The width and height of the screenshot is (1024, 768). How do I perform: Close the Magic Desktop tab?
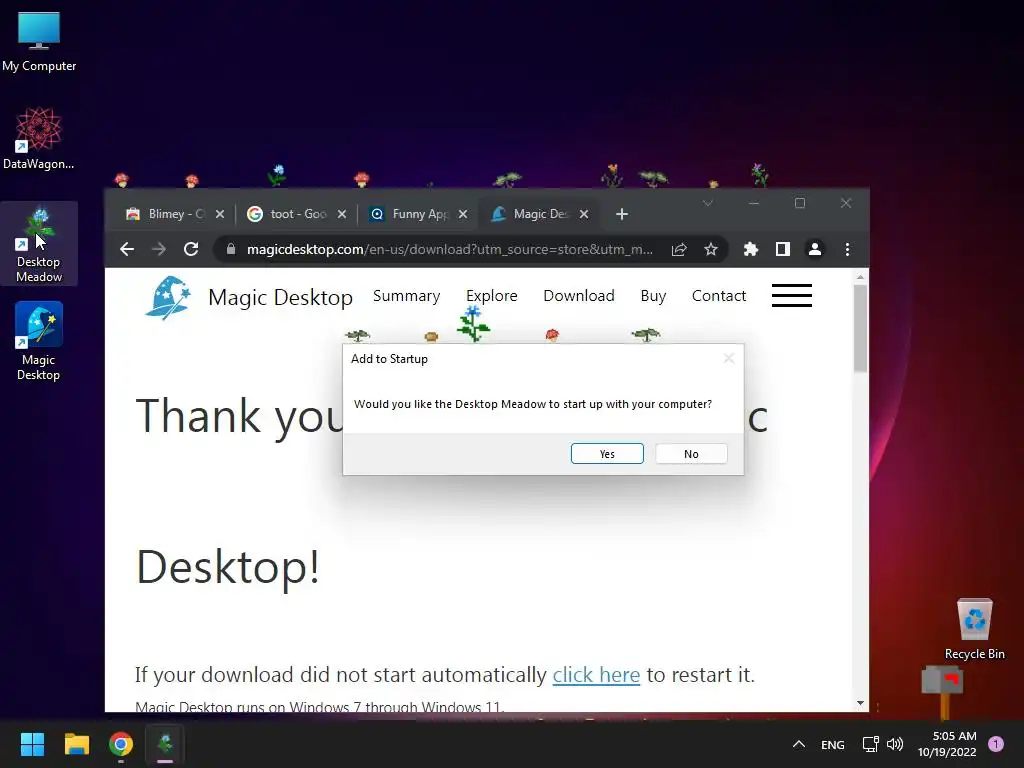(584, 214)
